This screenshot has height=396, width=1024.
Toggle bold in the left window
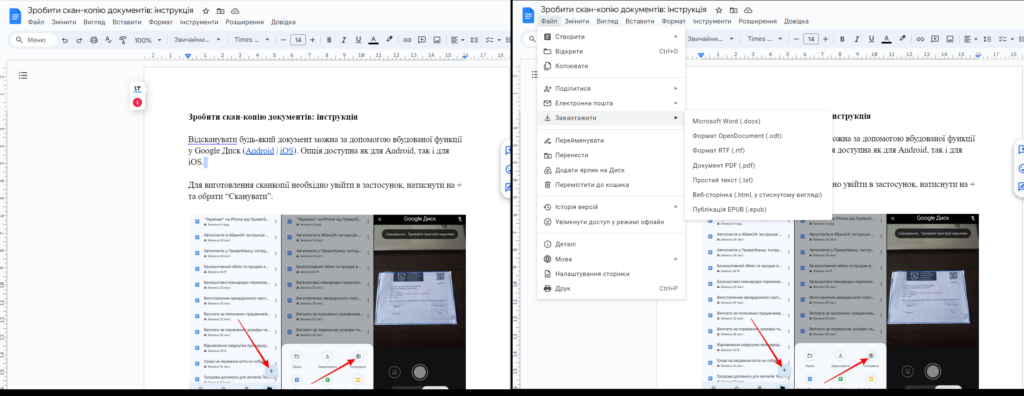pos(329,40)
